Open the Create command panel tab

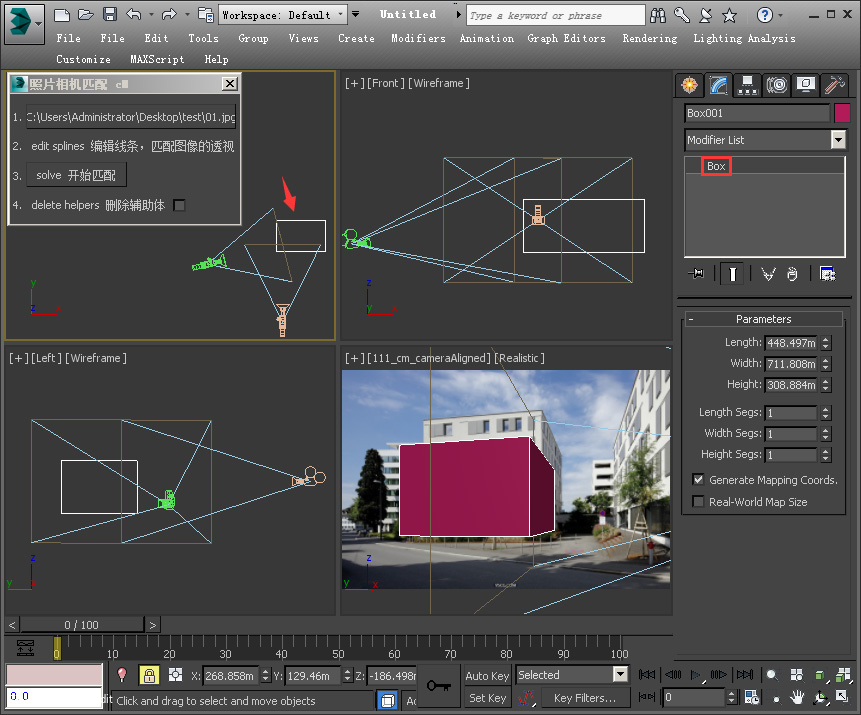pos(687,85)
